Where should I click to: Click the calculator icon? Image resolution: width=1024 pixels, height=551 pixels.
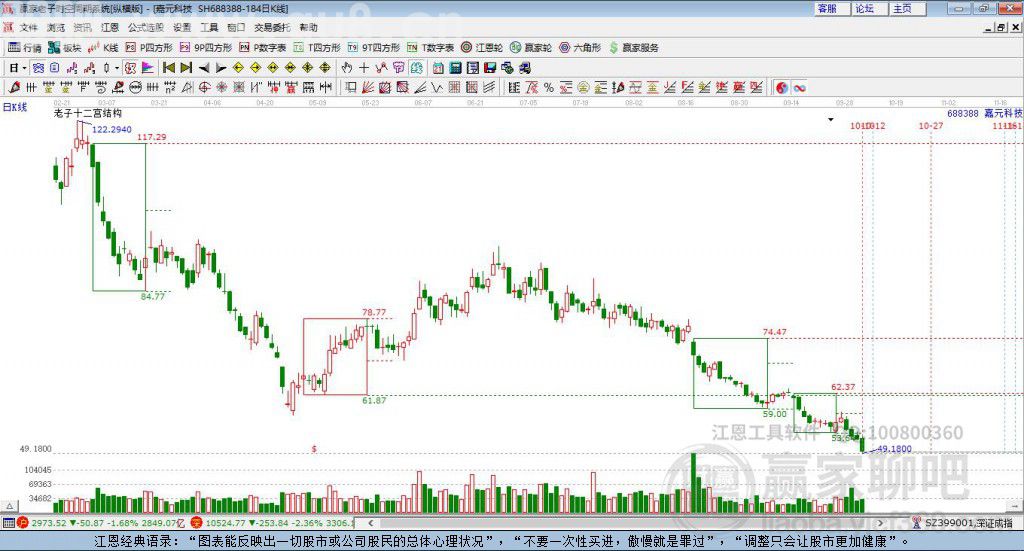click(x=455, y=68)
